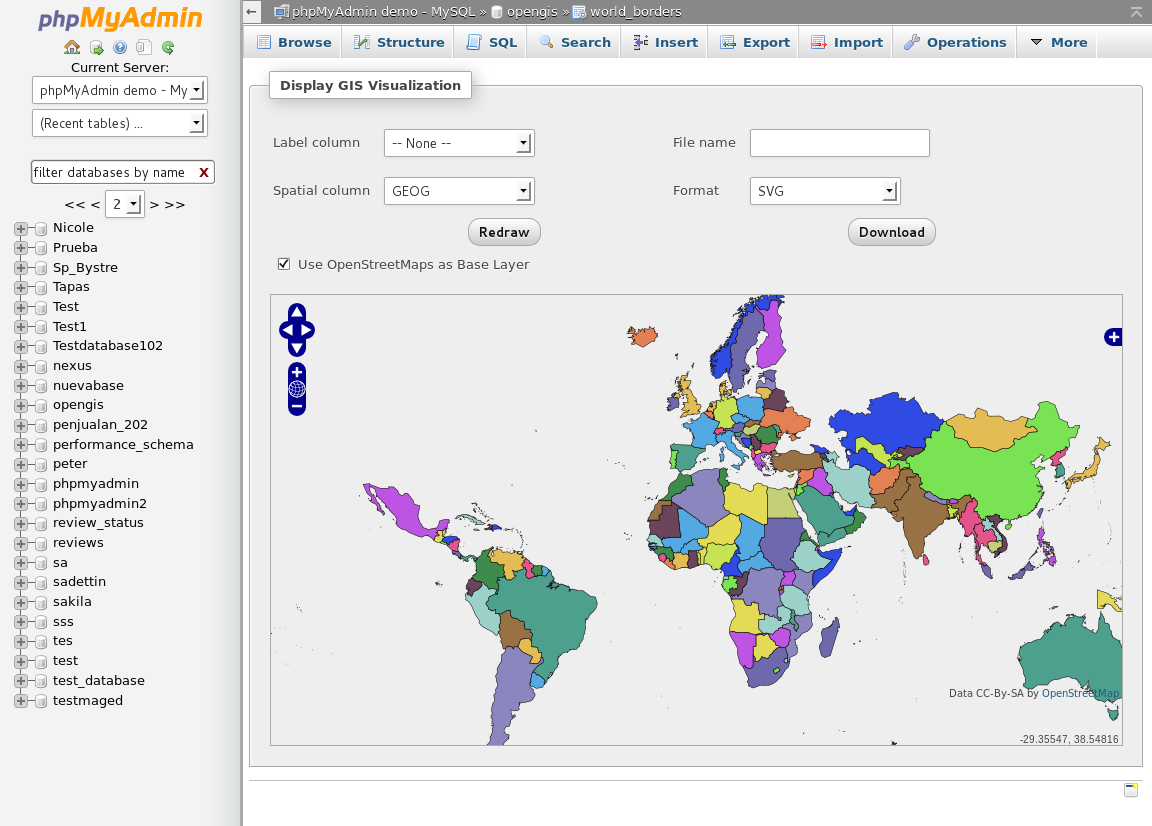Viewport: 1152px width, 826px height.
Task: Click the File name input field
Action: click(x=839, y=143)
